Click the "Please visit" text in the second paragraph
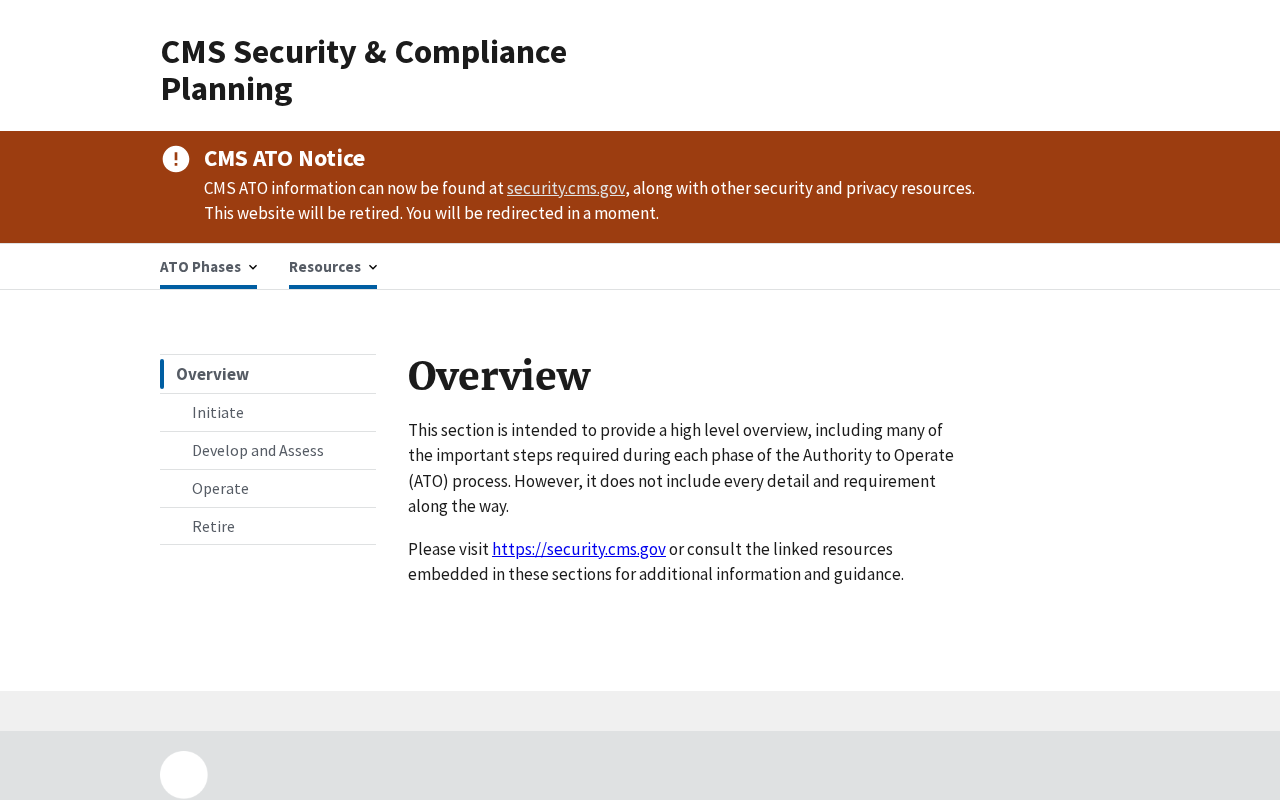Image resolution: width=1280 pixels, height=800 pixels. click(x=448, y=549)
